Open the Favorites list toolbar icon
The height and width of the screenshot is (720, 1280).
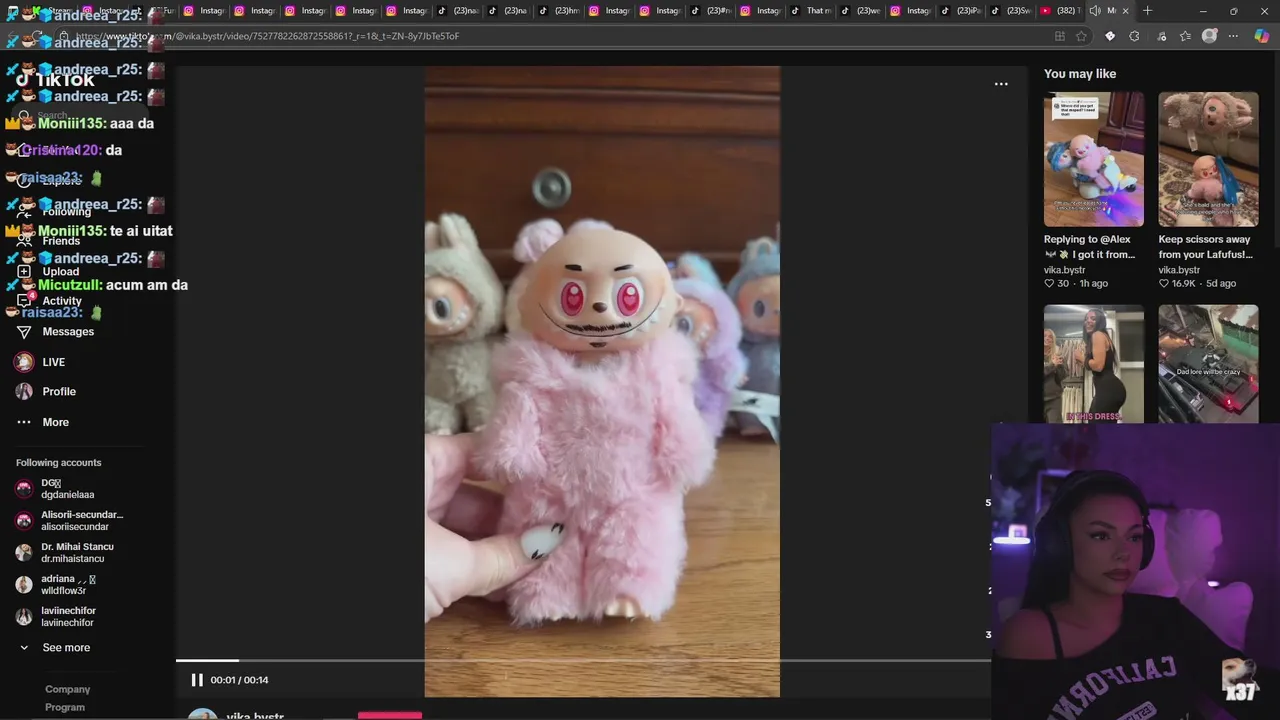click(x=1185, y=36)
